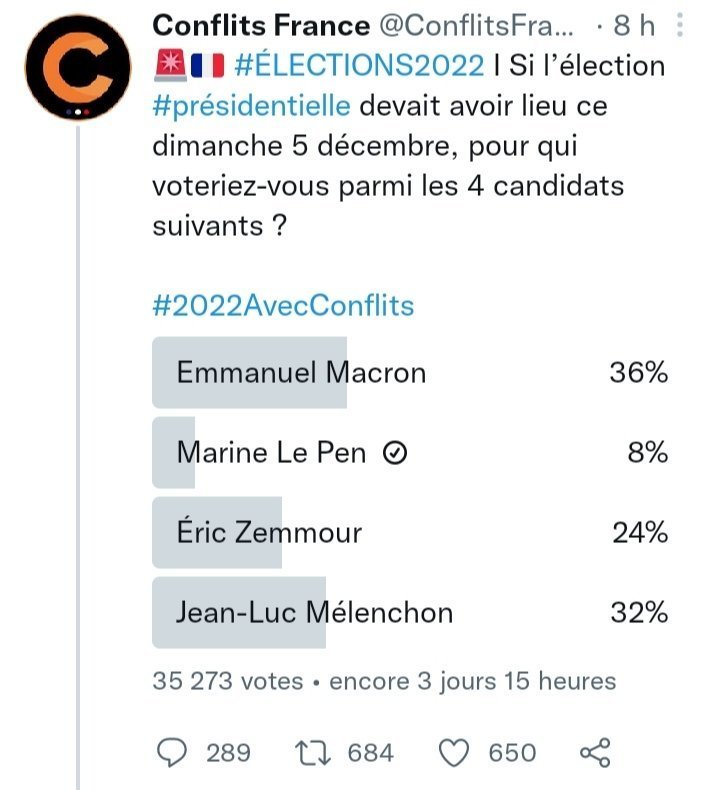Like the tweet with the heart icon

click(454, 753)
